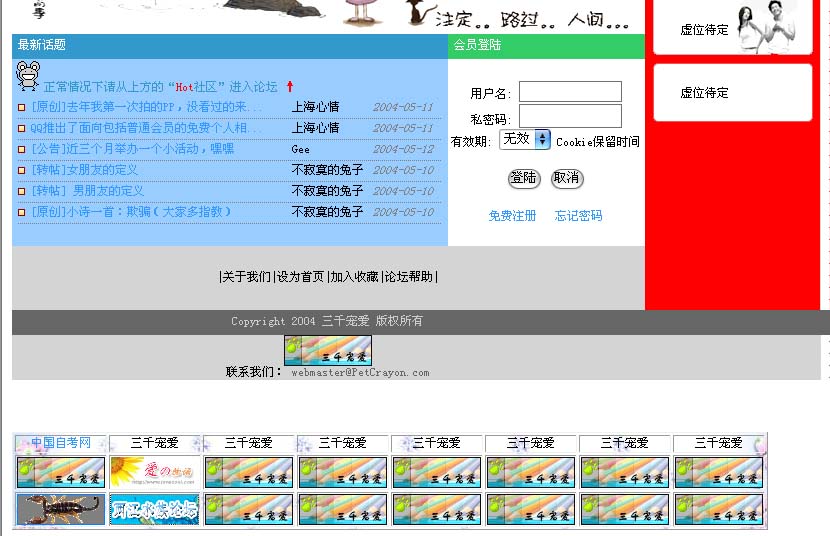Screen dimensions: 830x536
Task: Select 论坛帮助 in the footer menu
Action: click(x=409, y=277)
